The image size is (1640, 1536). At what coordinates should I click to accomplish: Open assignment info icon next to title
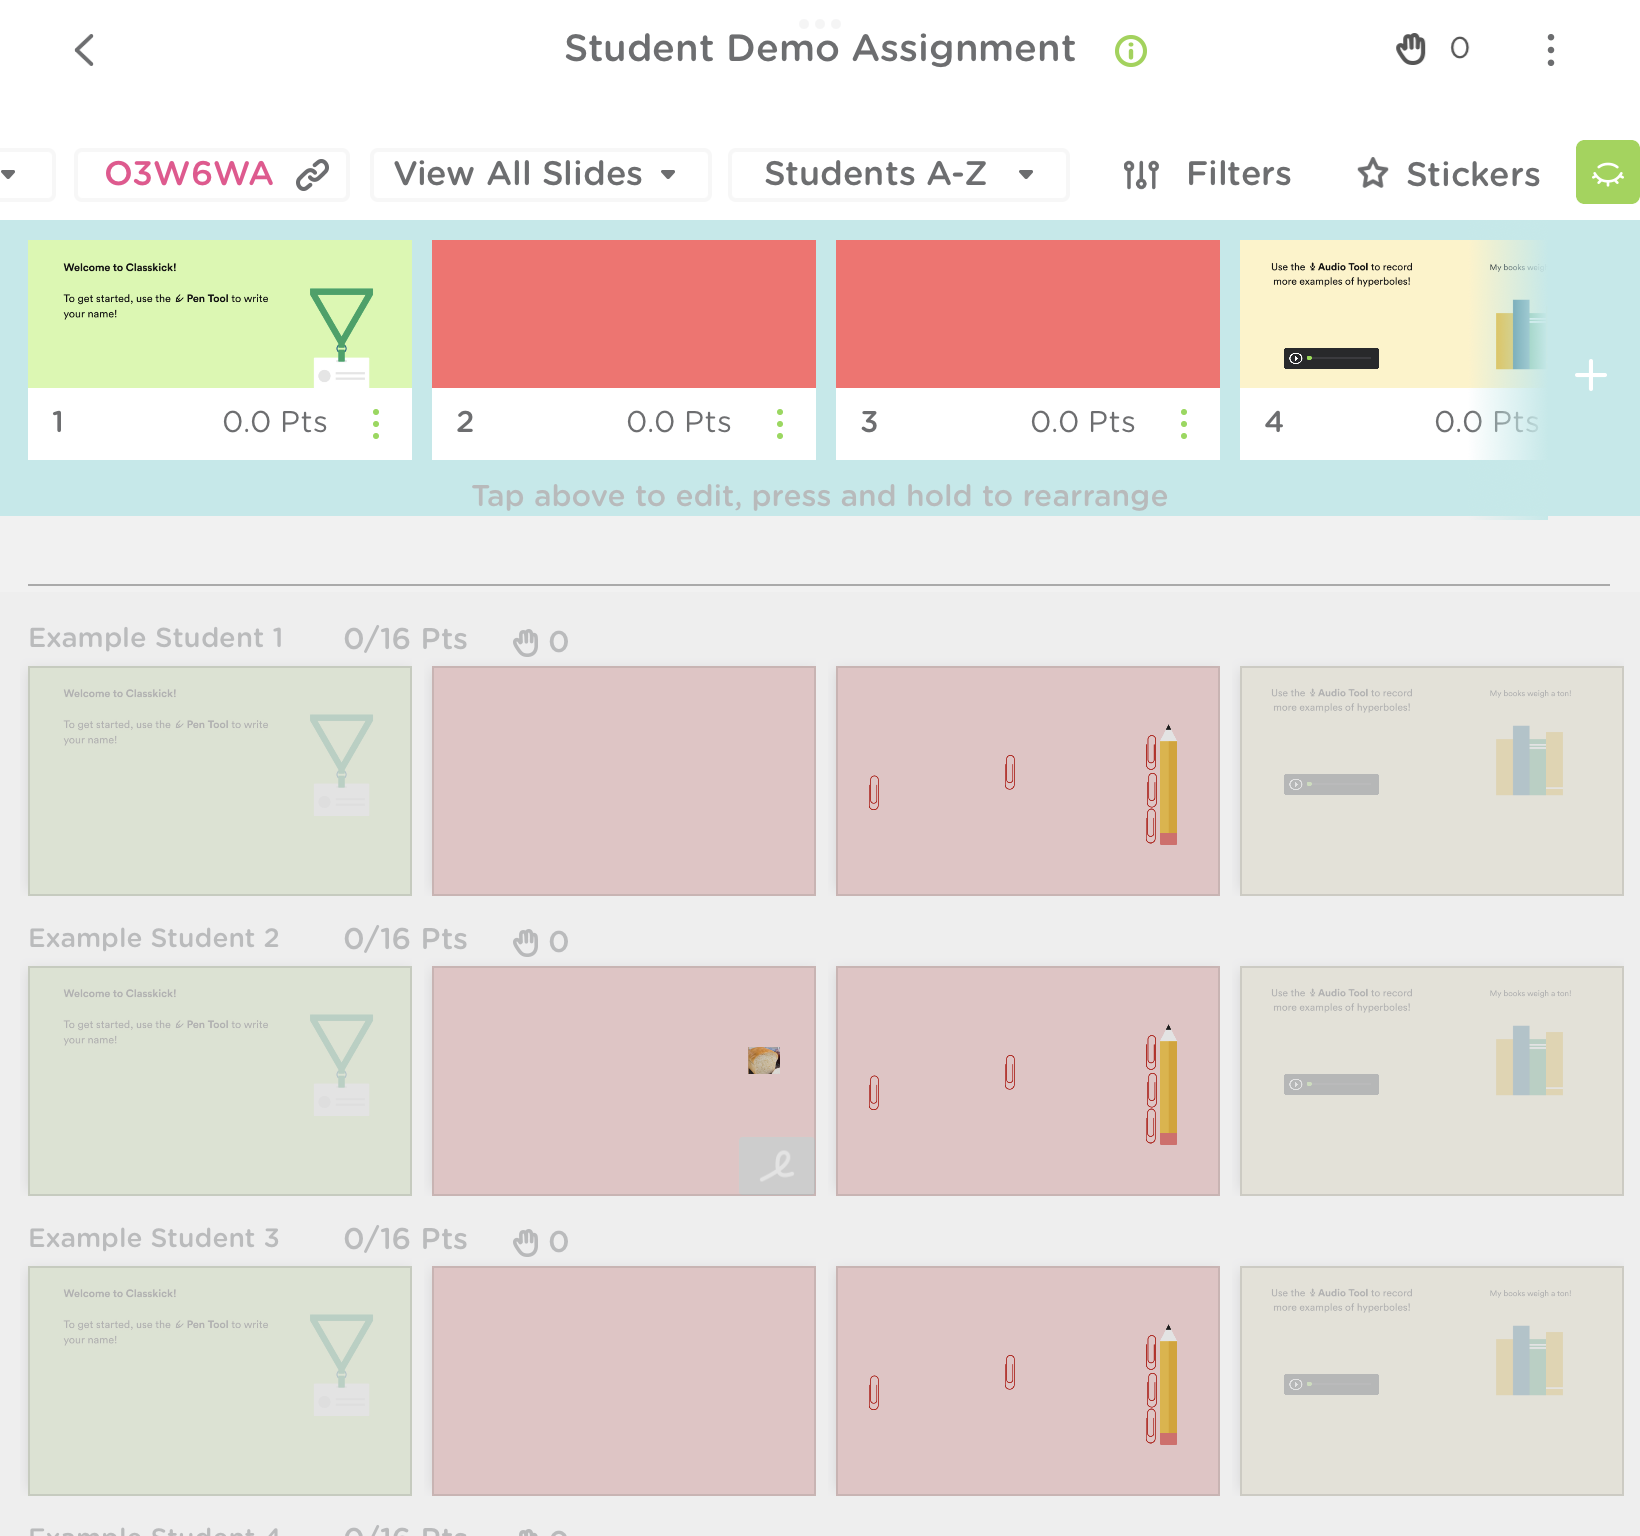1131,50
